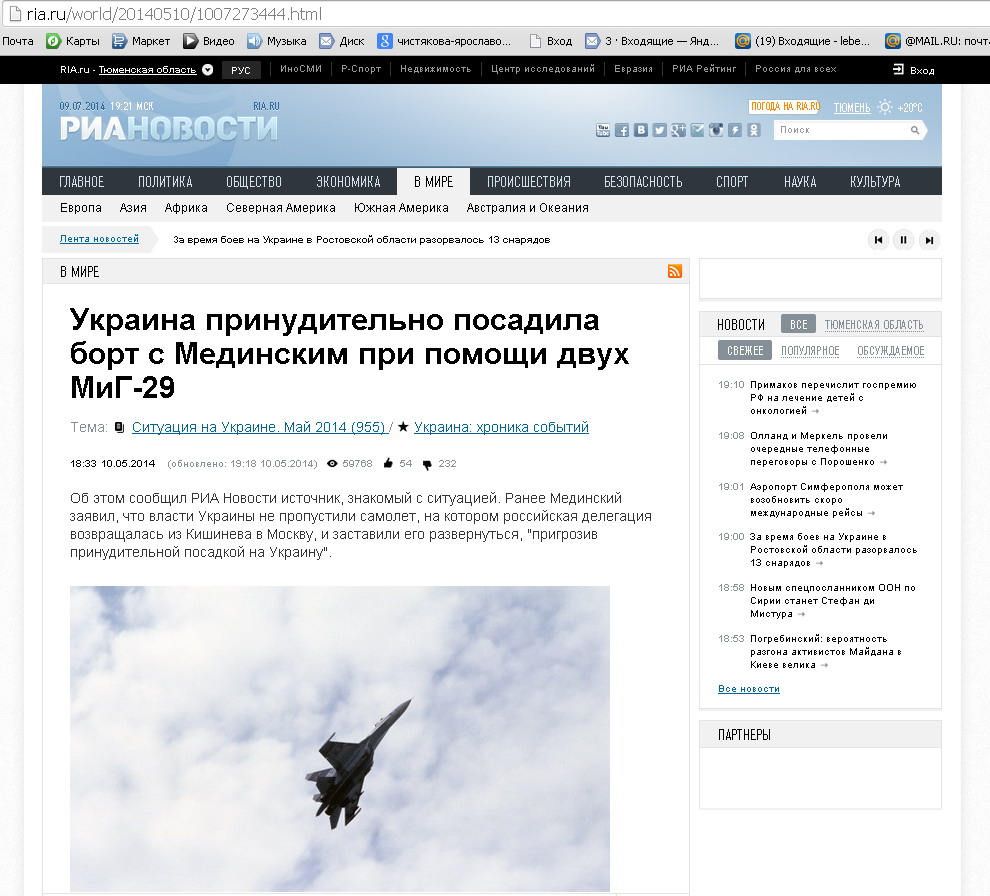The height and width of the screenshot is (896, 990).
Task: Open the envelope-check social icon
Action: (697, 130)
